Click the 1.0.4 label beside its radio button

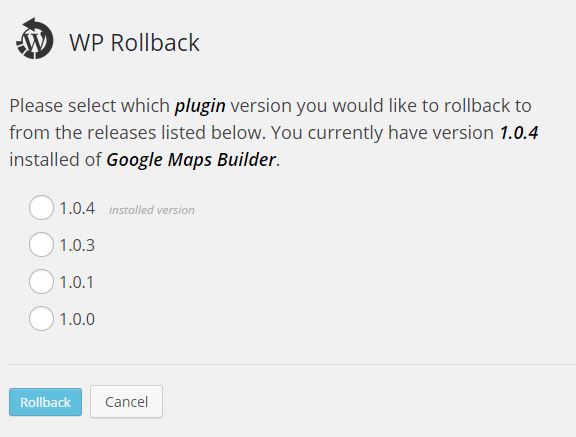[x=77, y=209]
